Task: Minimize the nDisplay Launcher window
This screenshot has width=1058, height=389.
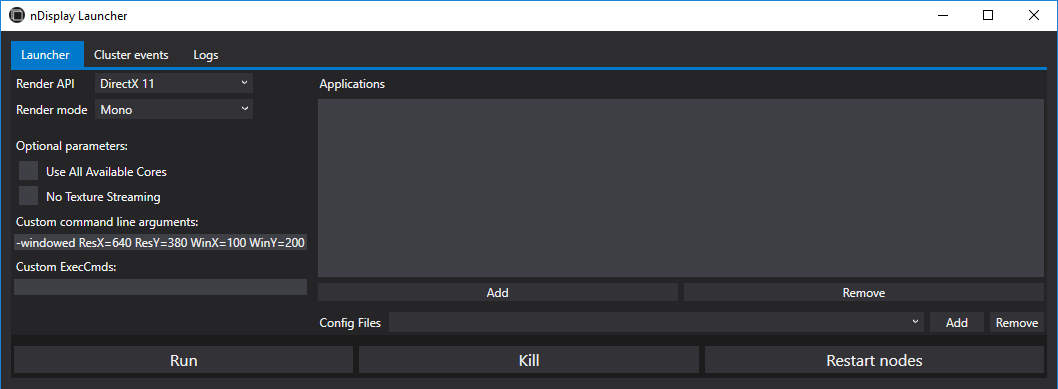Action: 942,16
